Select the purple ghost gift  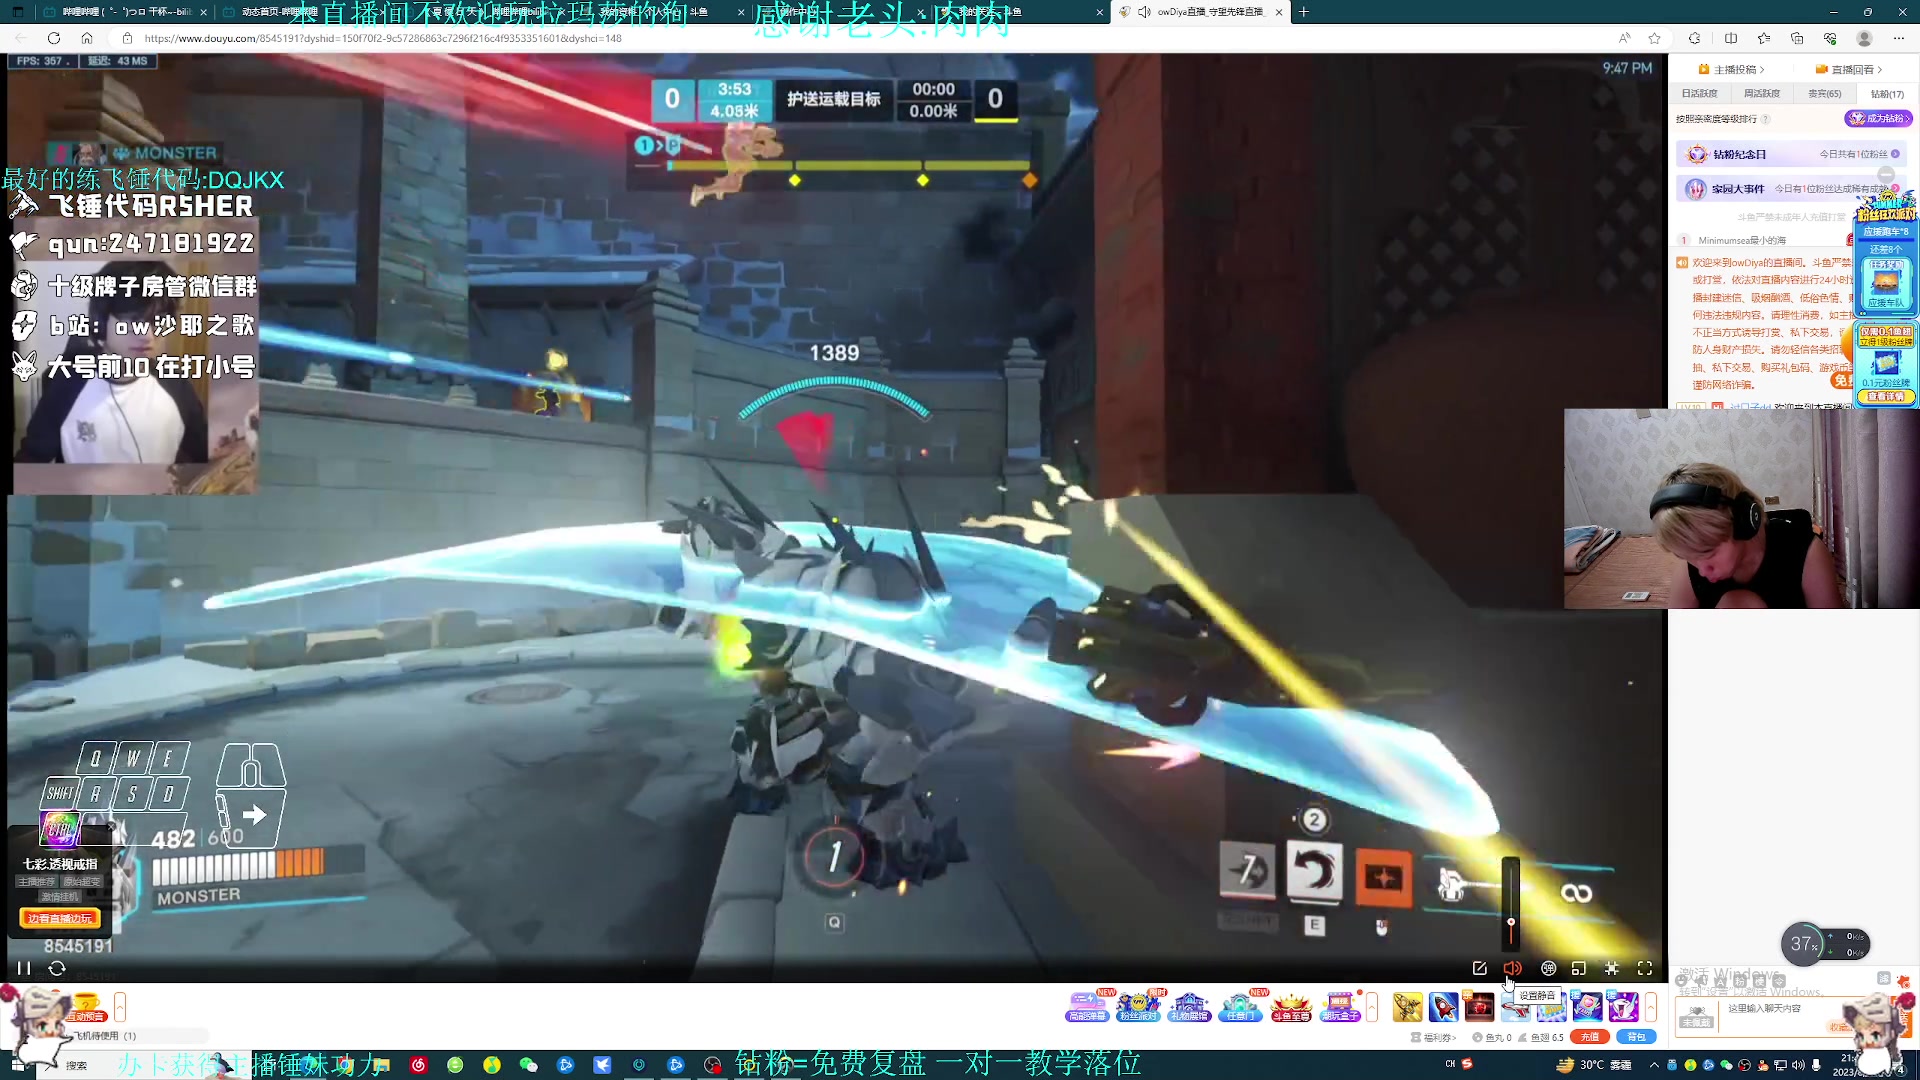(1623, 1006)
